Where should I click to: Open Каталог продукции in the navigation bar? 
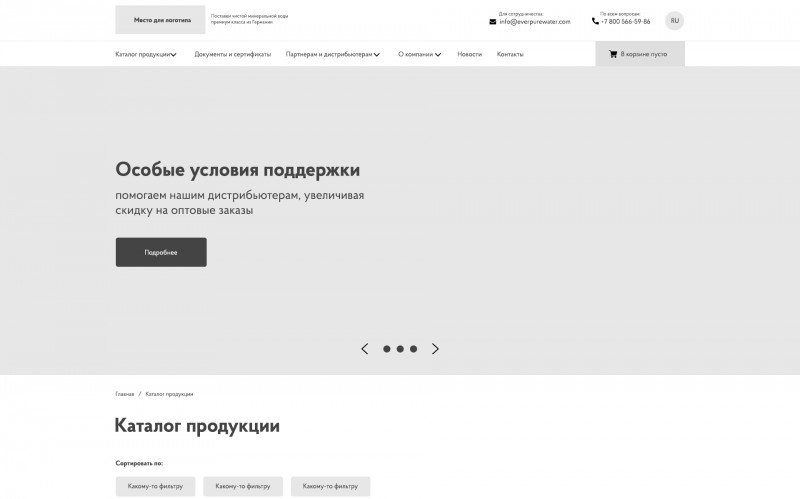142,54
